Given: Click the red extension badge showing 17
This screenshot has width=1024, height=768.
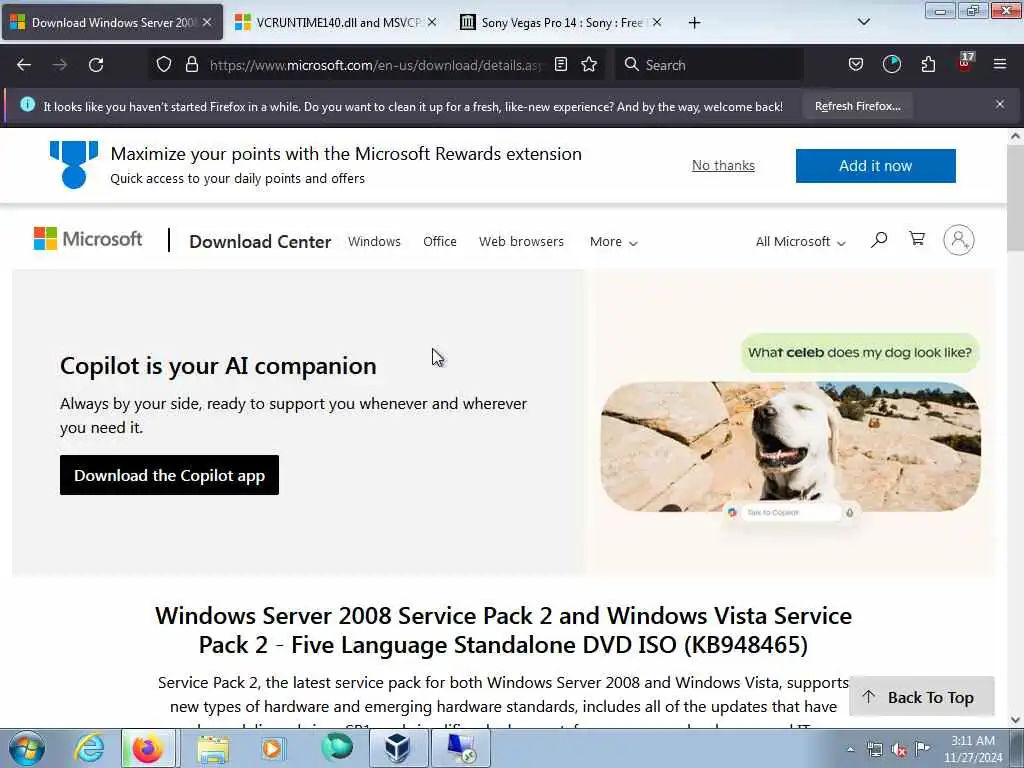Looking at the screenshot, I should coord(965,63).
